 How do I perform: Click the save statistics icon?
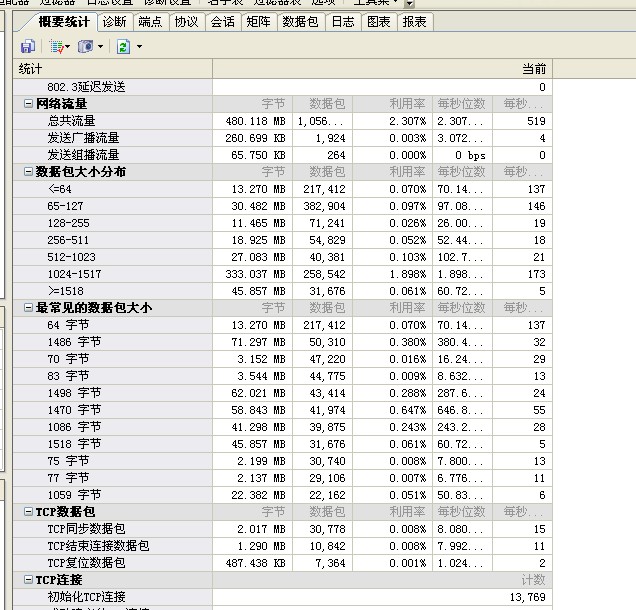28,47
